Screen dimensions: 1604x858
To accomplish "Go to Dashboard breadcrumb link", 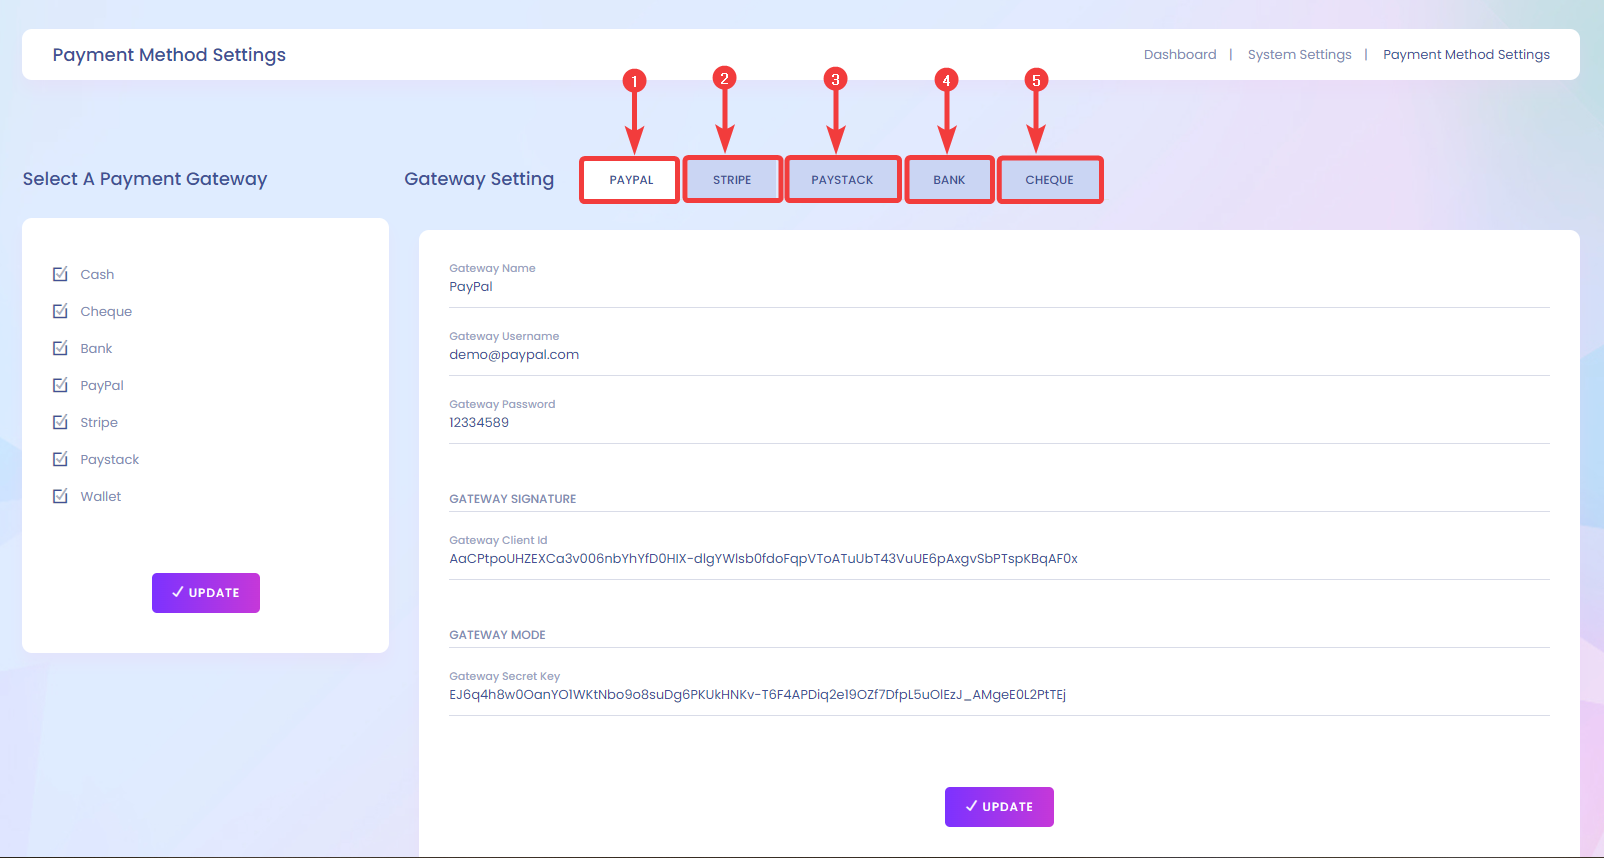I will pyautogui.click(x=1180, y=55).
